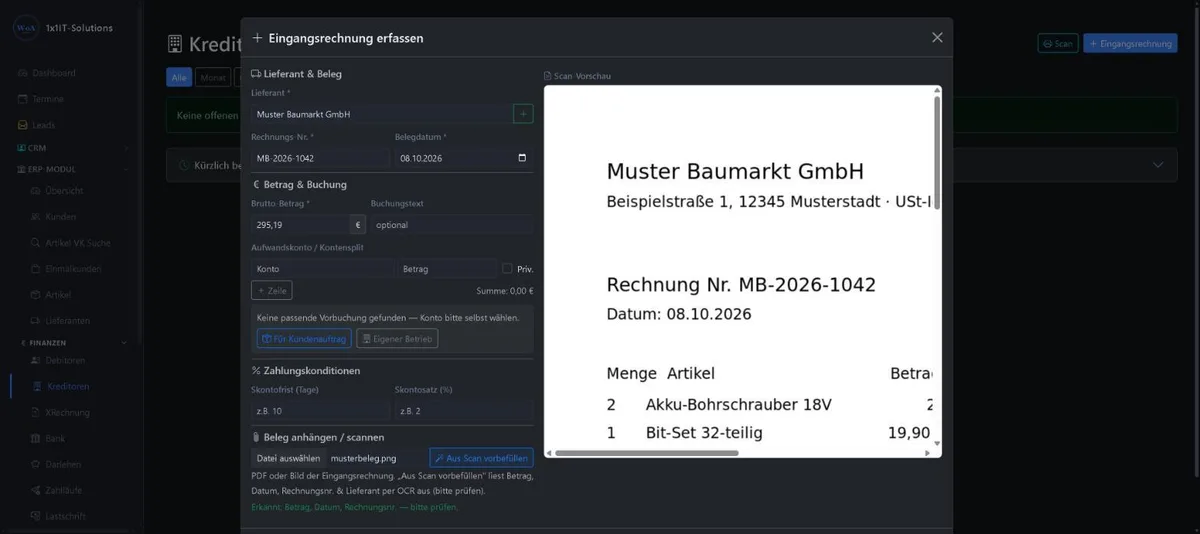Image resolution: width=1200 pixels, height=534 pixels.
Task: Click the scanned invoice preview image
Action: 738,266
